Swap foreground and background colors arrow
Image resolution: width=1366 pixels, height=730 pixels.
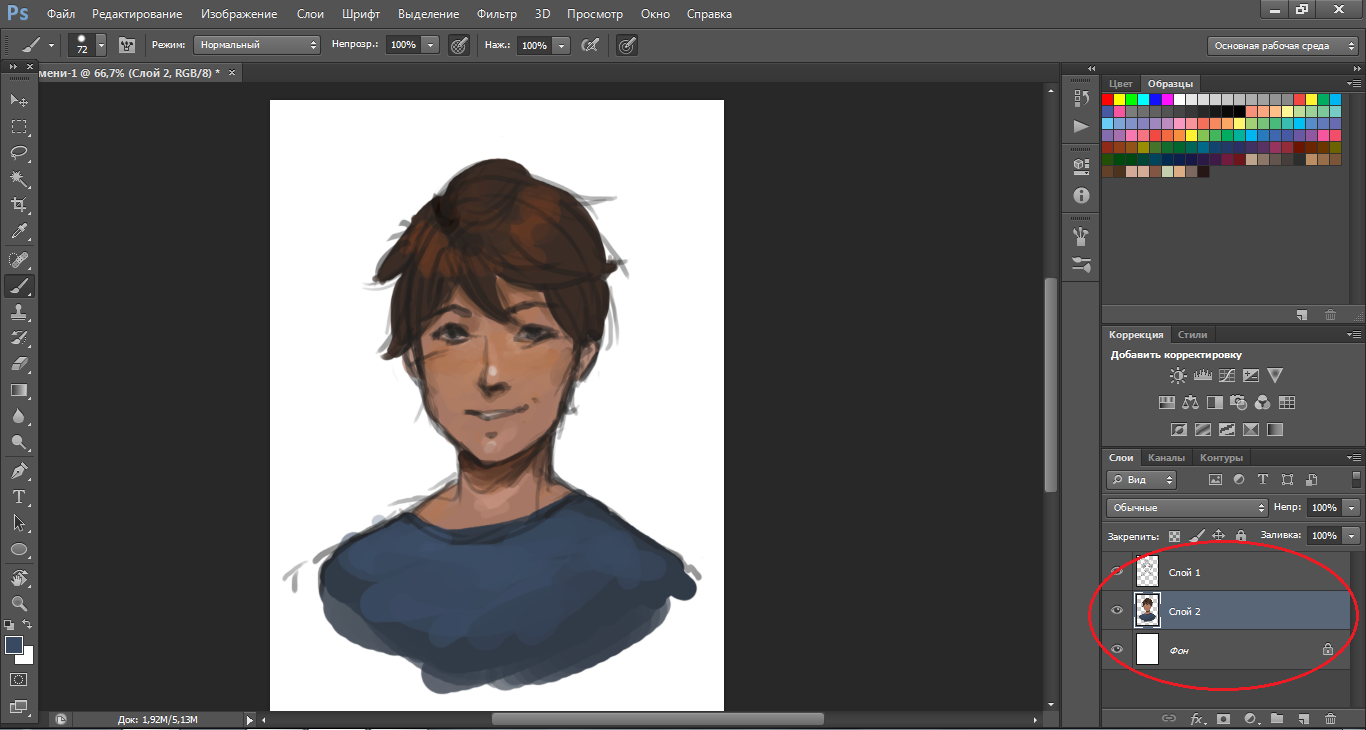[28, 625]
